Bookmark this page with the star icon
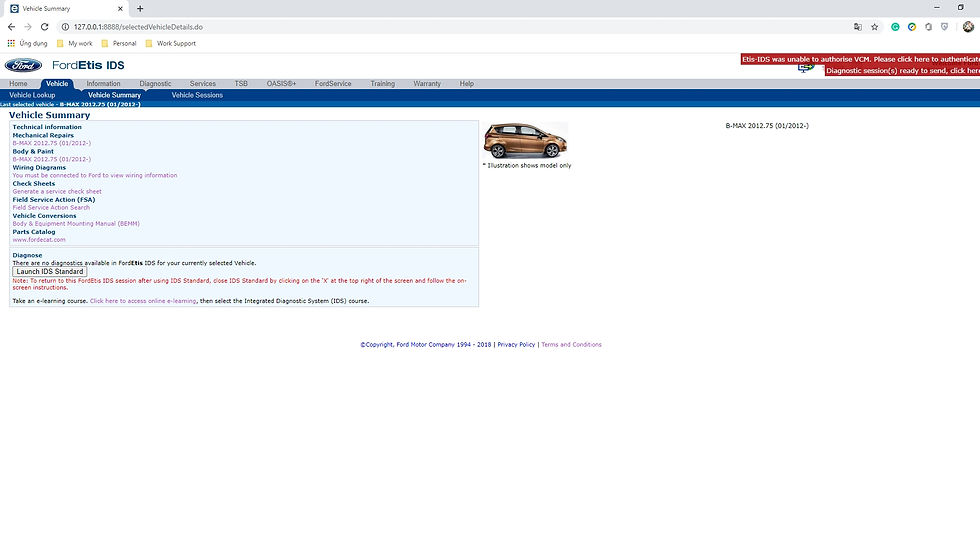Image resolution: width=980 pixels, height=539 pixels. (874, 27)
